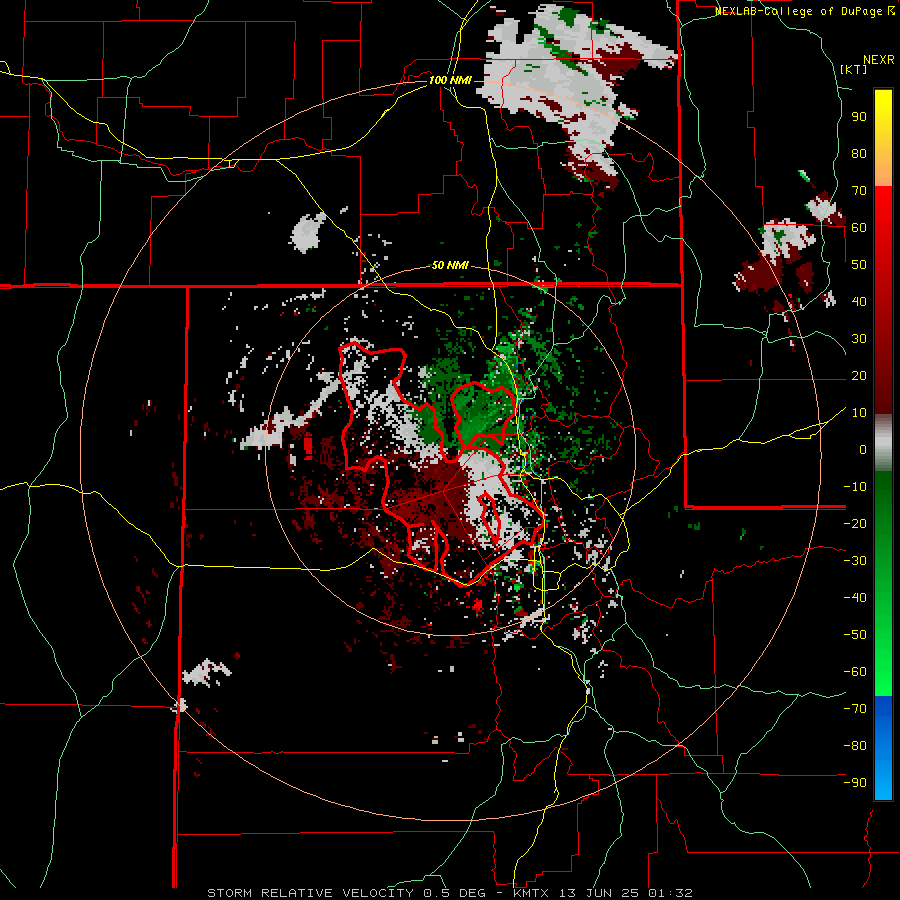Click the "100 NMI" range ring label
The image size is (900, 900).
[x=450, y=80]
